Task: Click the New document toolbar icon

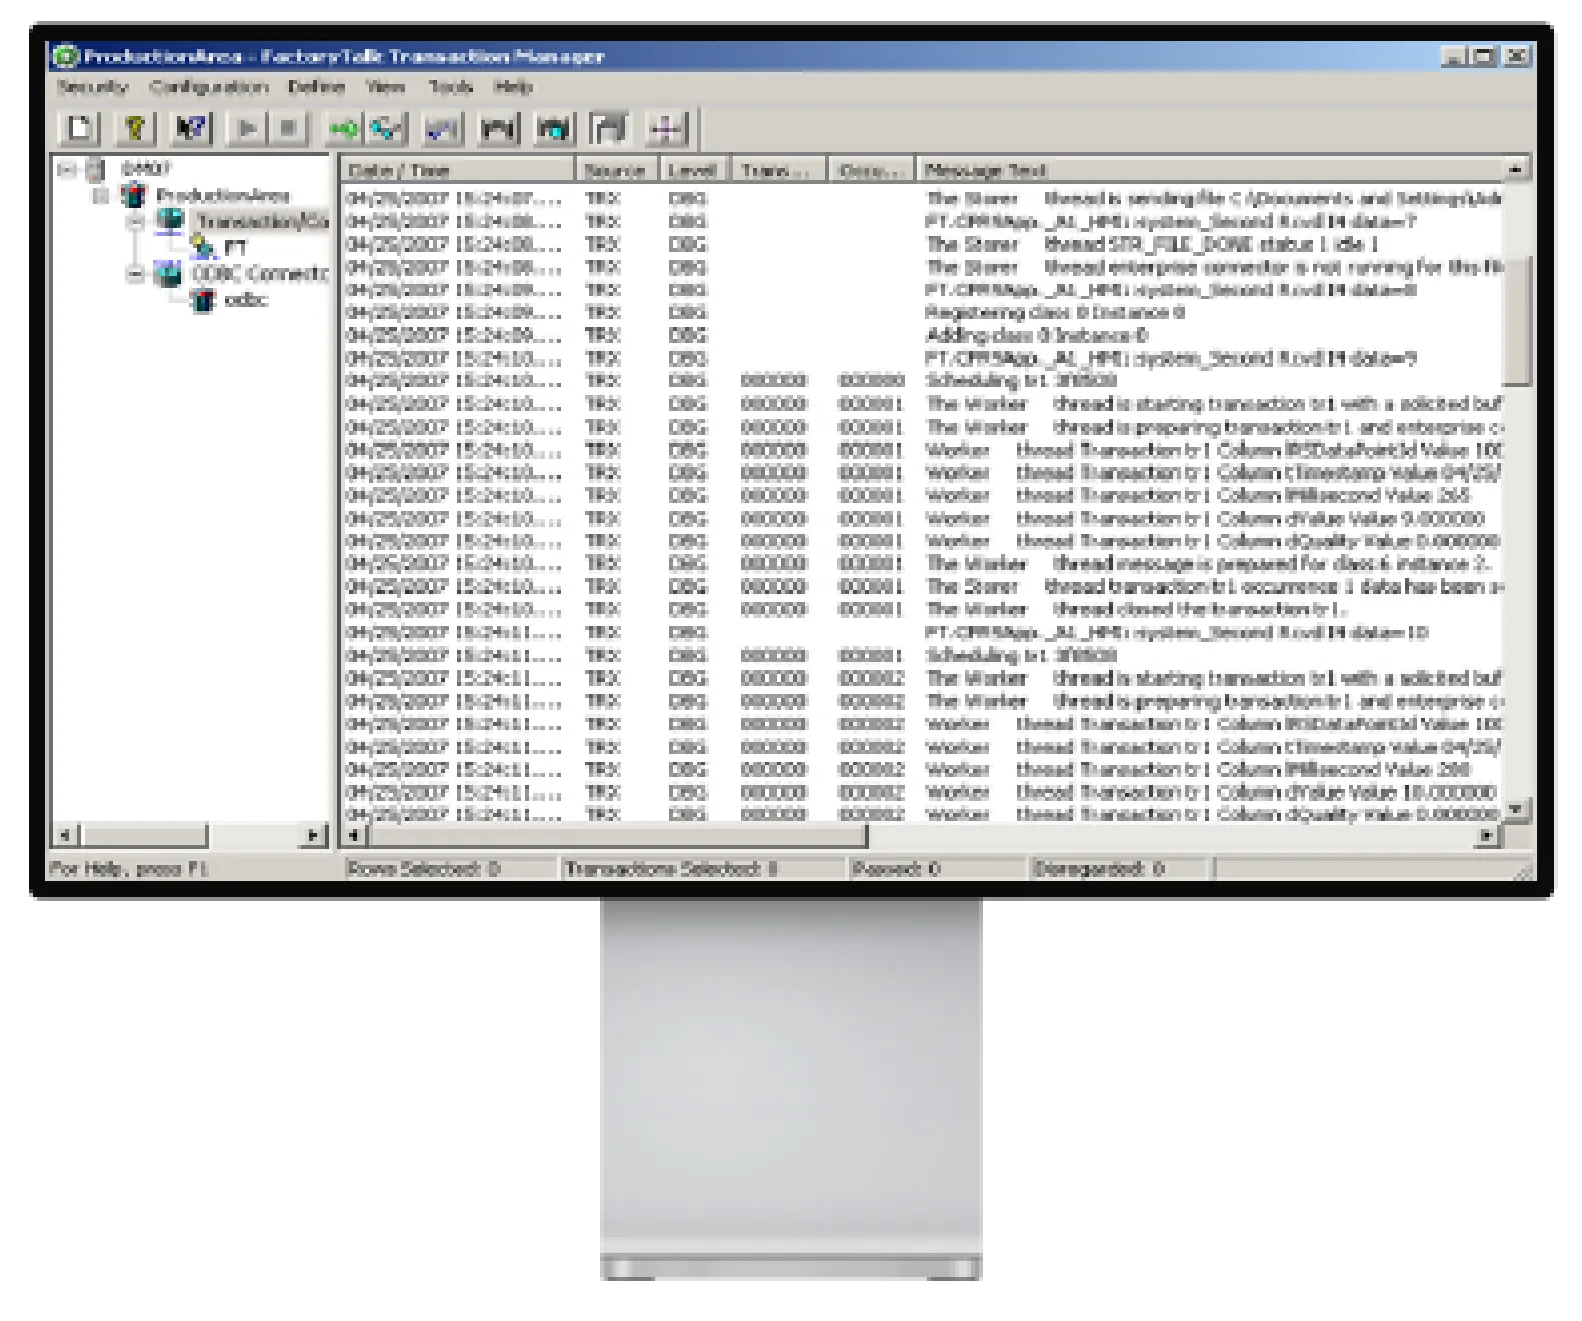Action: [x=80, y=129]
